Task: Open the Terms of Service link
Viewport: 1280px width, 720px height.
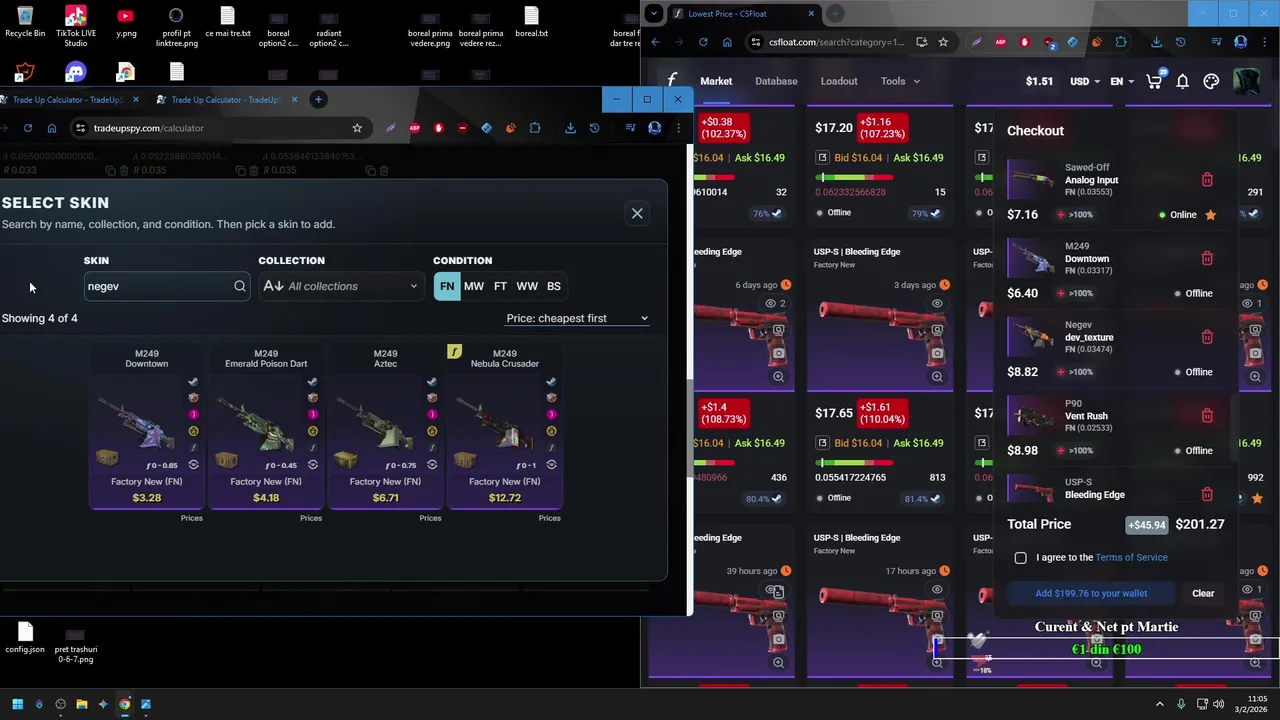Action: pyautogui.click(x=1131, y=558)
